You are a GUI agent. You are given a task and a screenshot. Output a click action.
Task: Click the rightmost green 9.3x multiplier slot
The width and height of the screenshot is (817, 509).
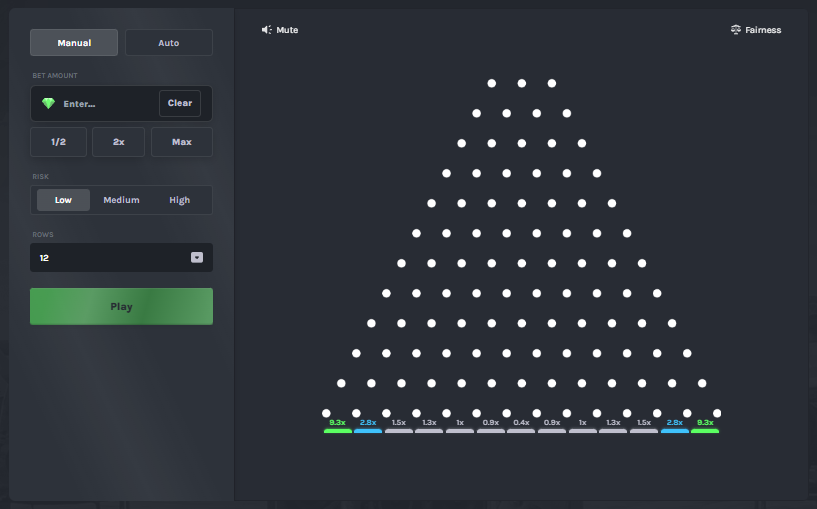pos(705,425)
